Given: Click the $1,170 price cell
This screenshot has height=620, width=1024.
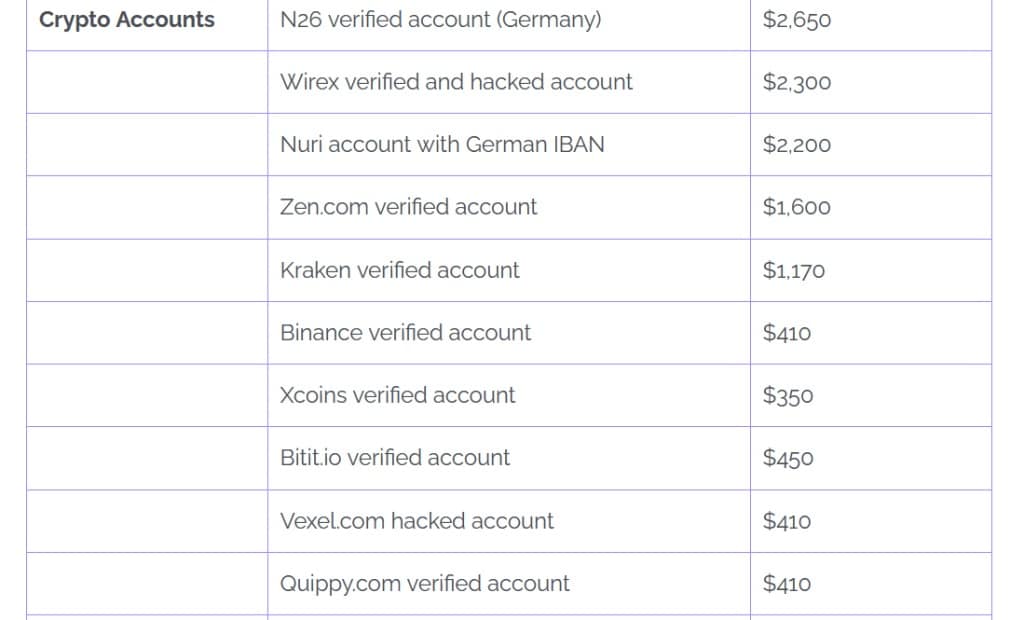Looking at the screenshot, I should pyautogui.click(x=793, y=270).
